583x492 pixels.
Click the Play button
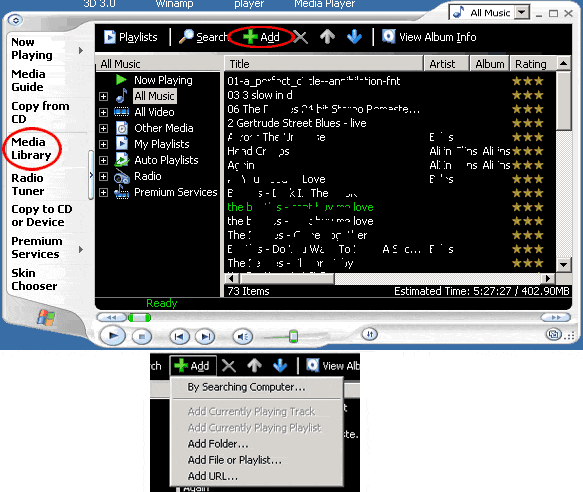[112, 336]
